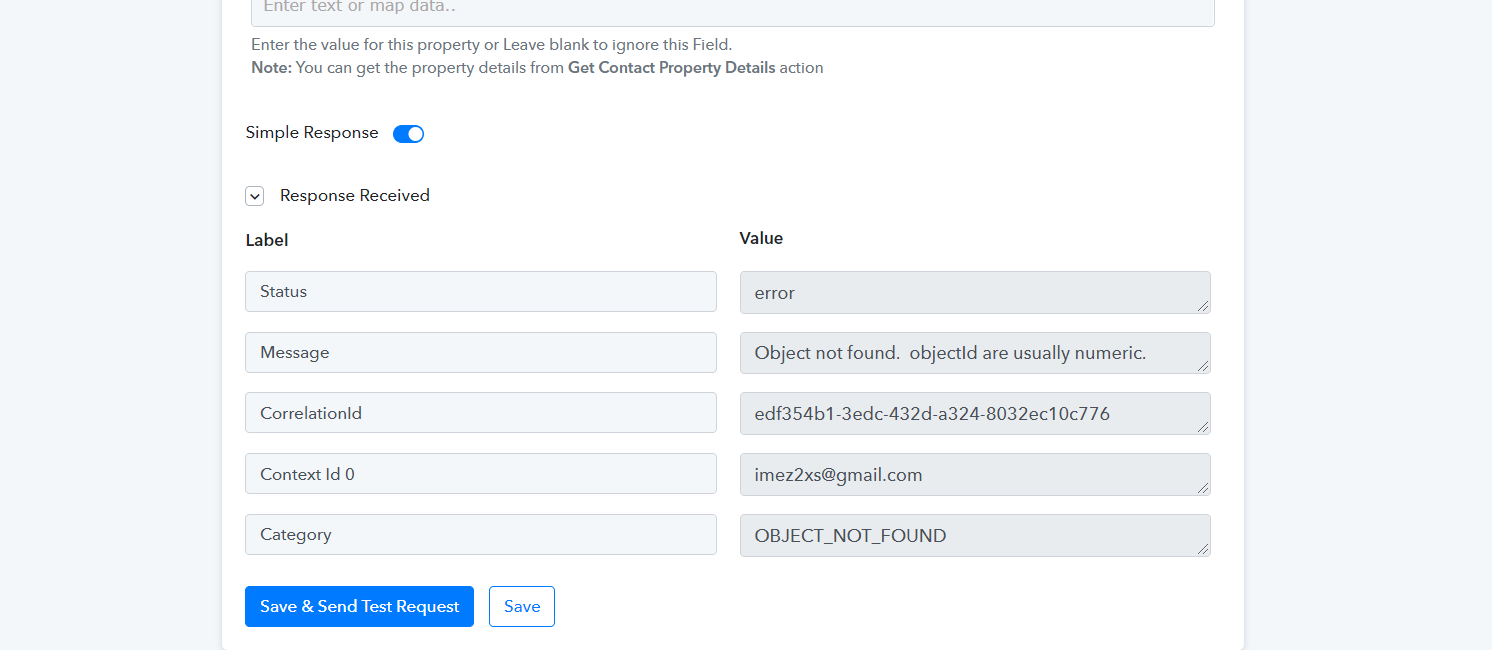This screenshot has width=1492, height=650.
Task: Select the Context Id 0 label field
Action: click(481, 473)
